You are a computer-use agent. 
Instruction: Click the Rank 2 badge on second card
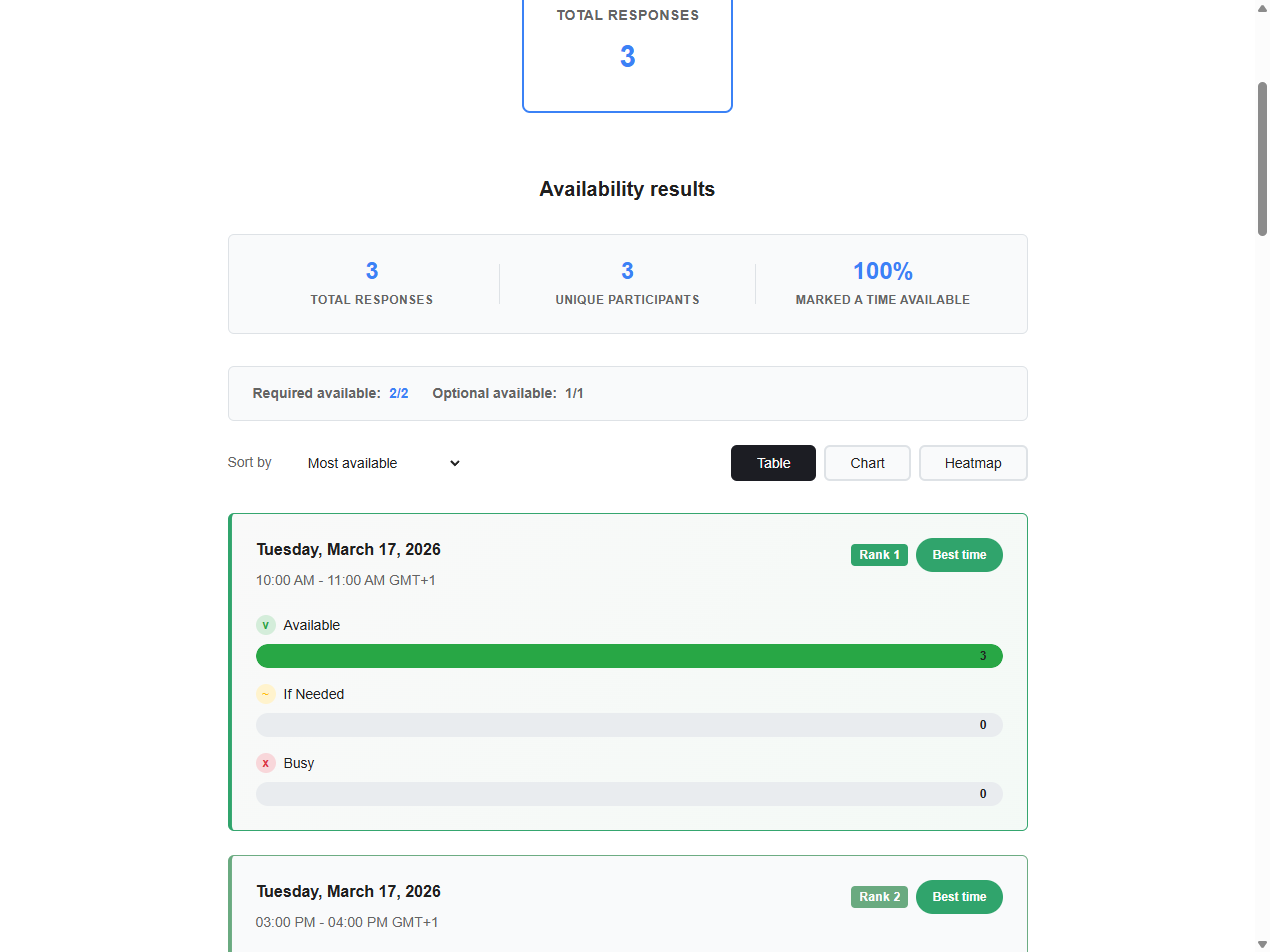click(879, 897)
